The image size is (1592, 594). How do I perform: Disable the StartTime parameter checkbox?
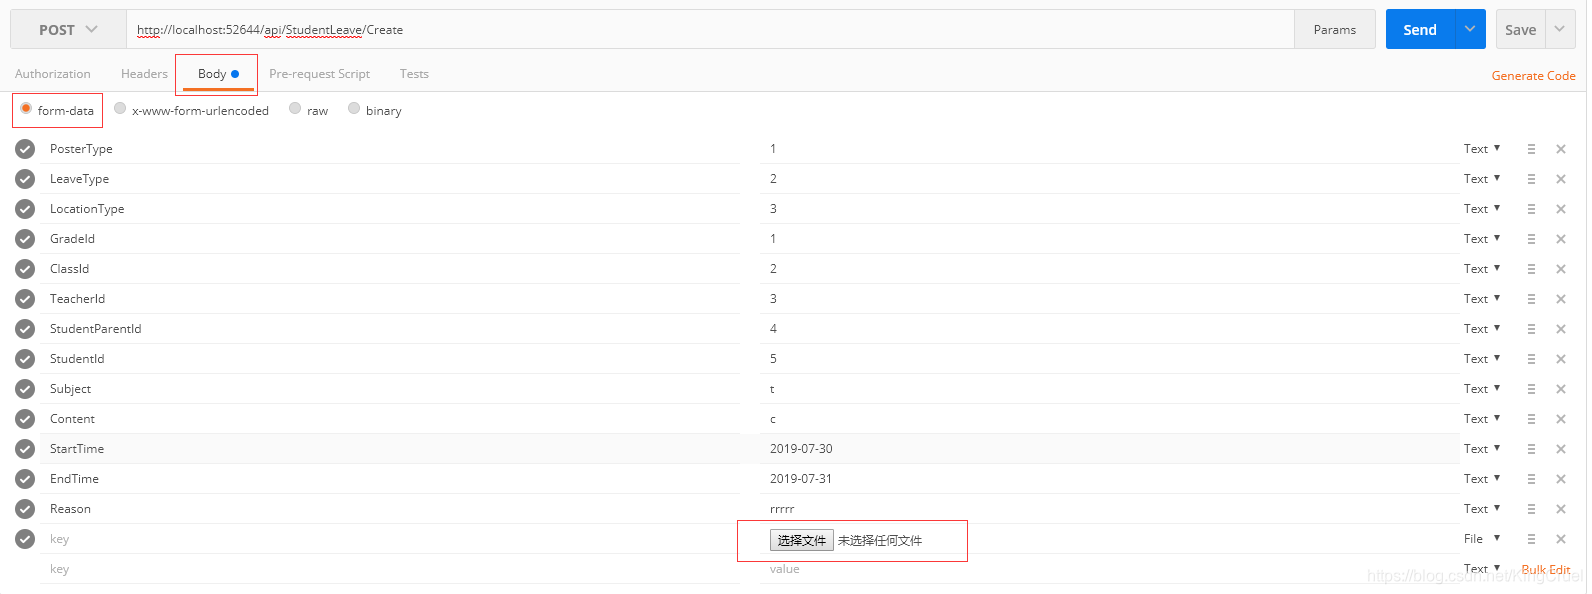click(x=25, y=449)
